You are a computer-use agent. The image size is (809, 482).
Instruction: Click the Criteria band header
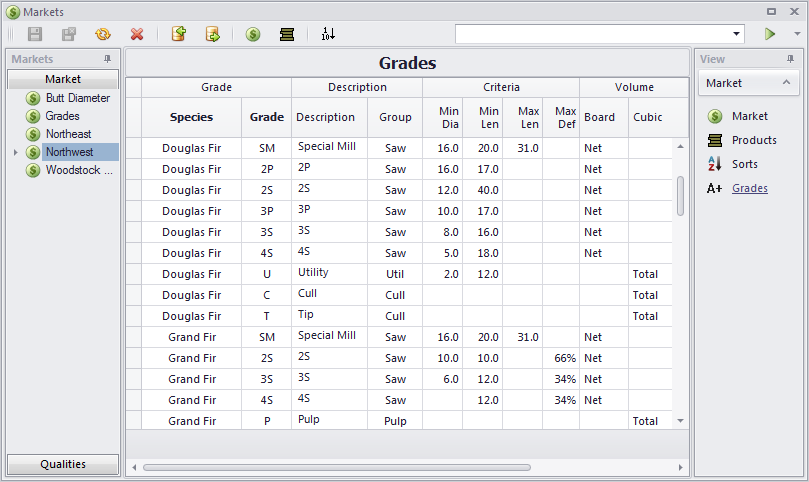(x=501, y=87)
